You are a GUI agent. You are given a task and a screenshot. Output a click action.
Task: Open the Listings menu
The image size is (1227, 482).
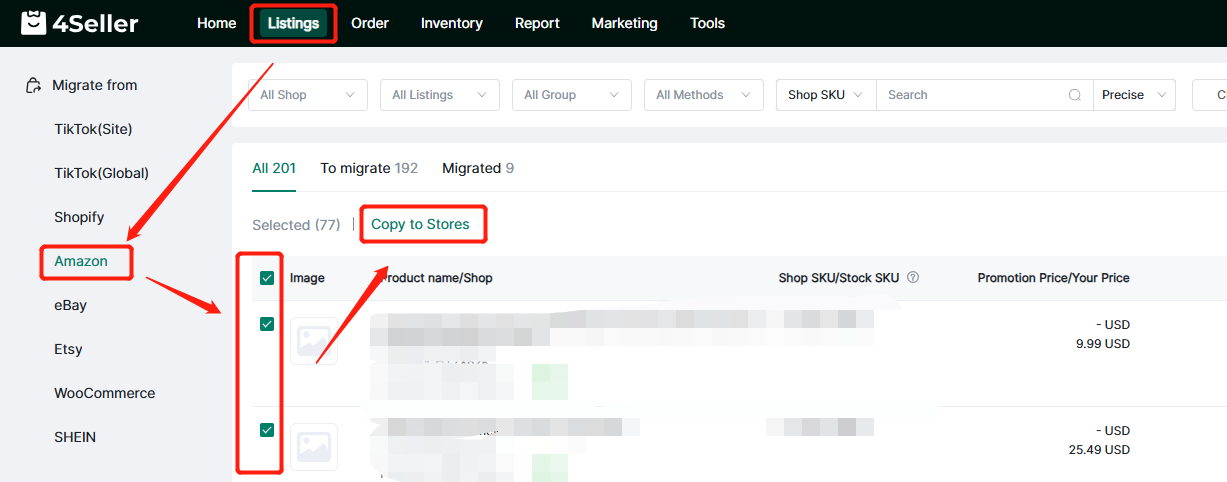point(293,23)
